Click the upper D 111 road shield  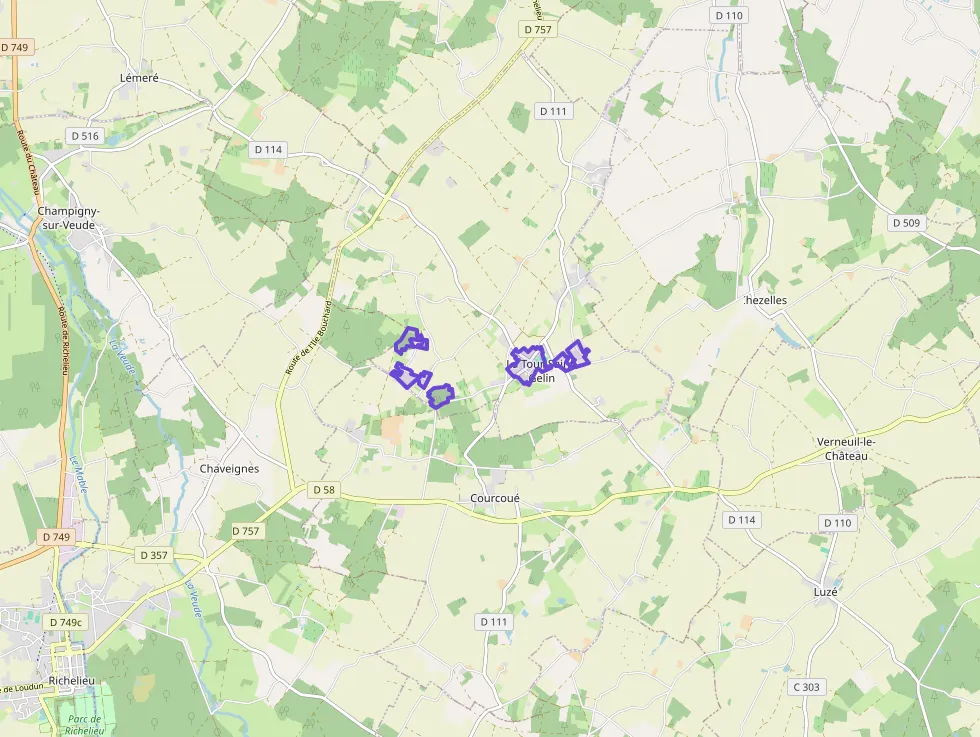pyautogui.click(x=553, y=111)
